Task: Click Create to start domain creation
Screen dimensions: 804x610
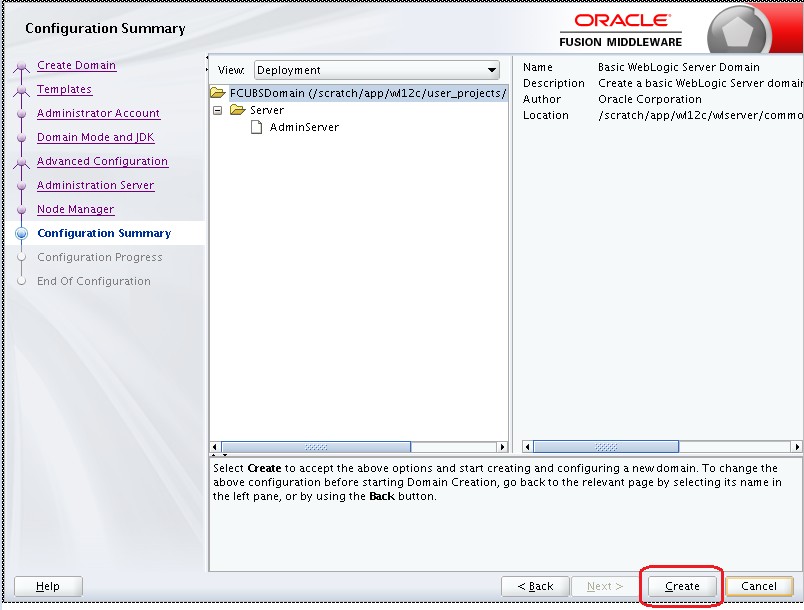Action: coord(682,586)
